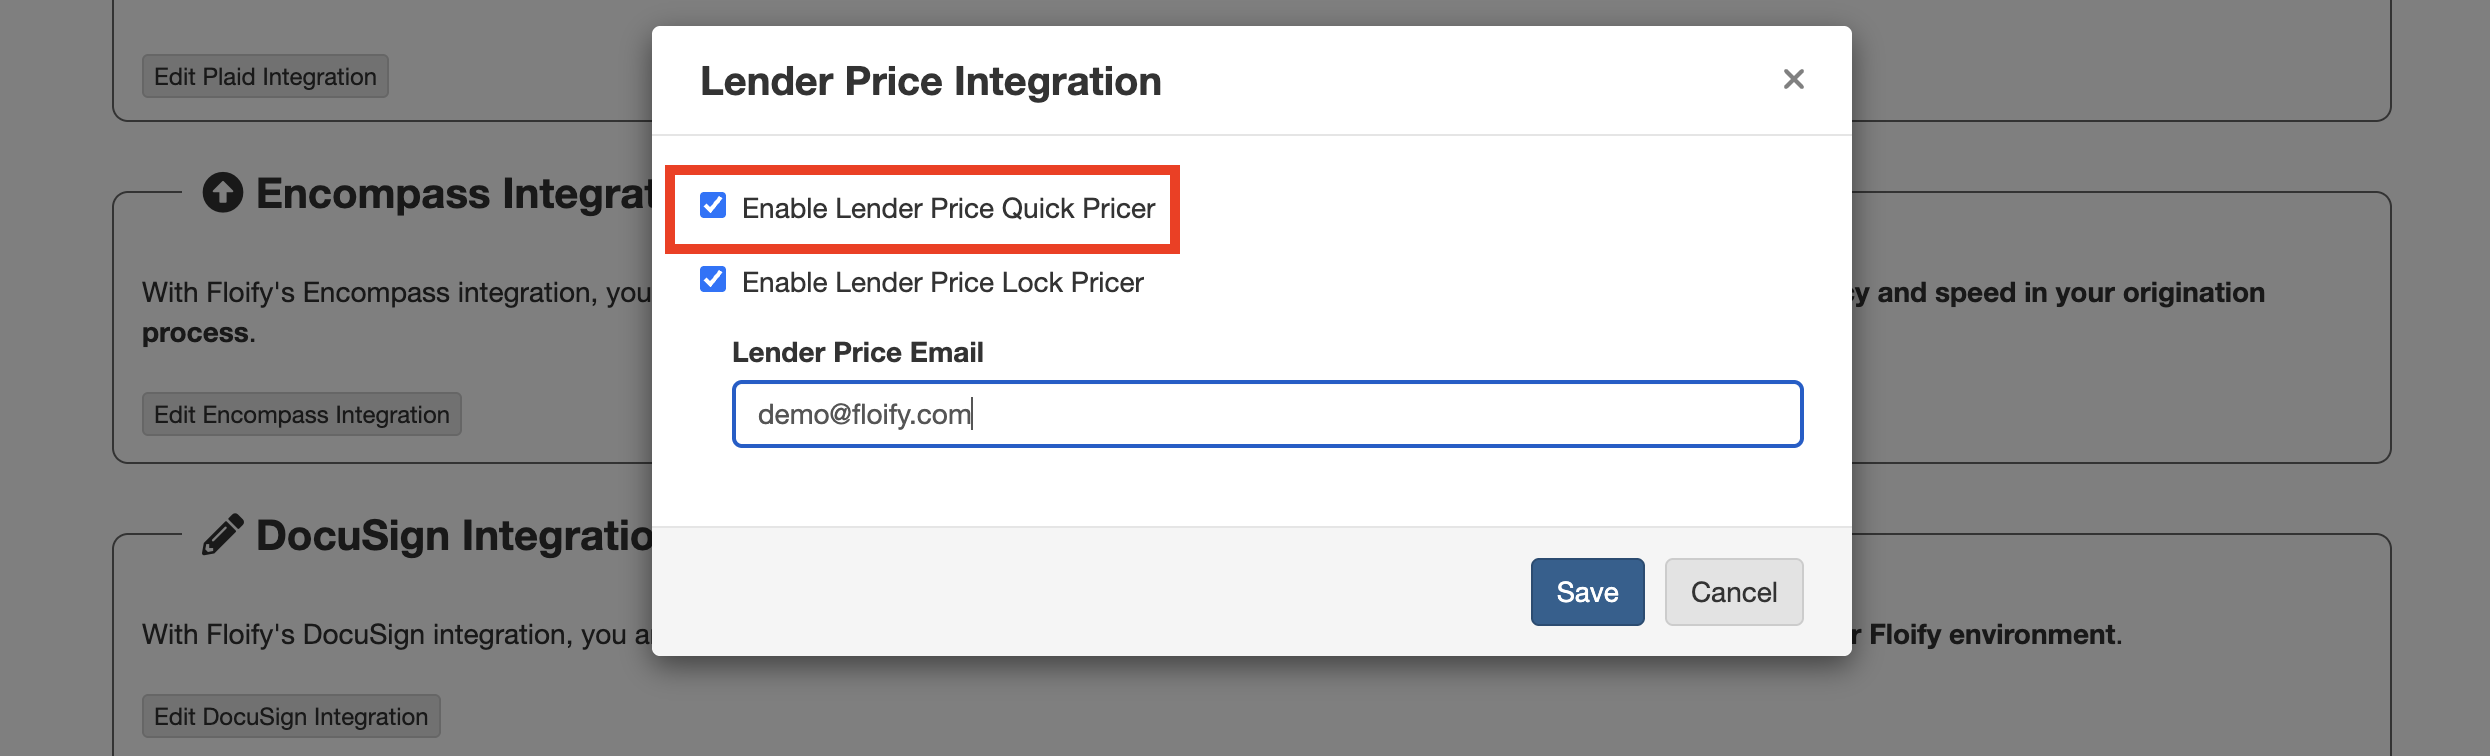Toggle the highlighted Quick Pricer option off
The image size is (2490, 756).
click(x=712, y=206)
